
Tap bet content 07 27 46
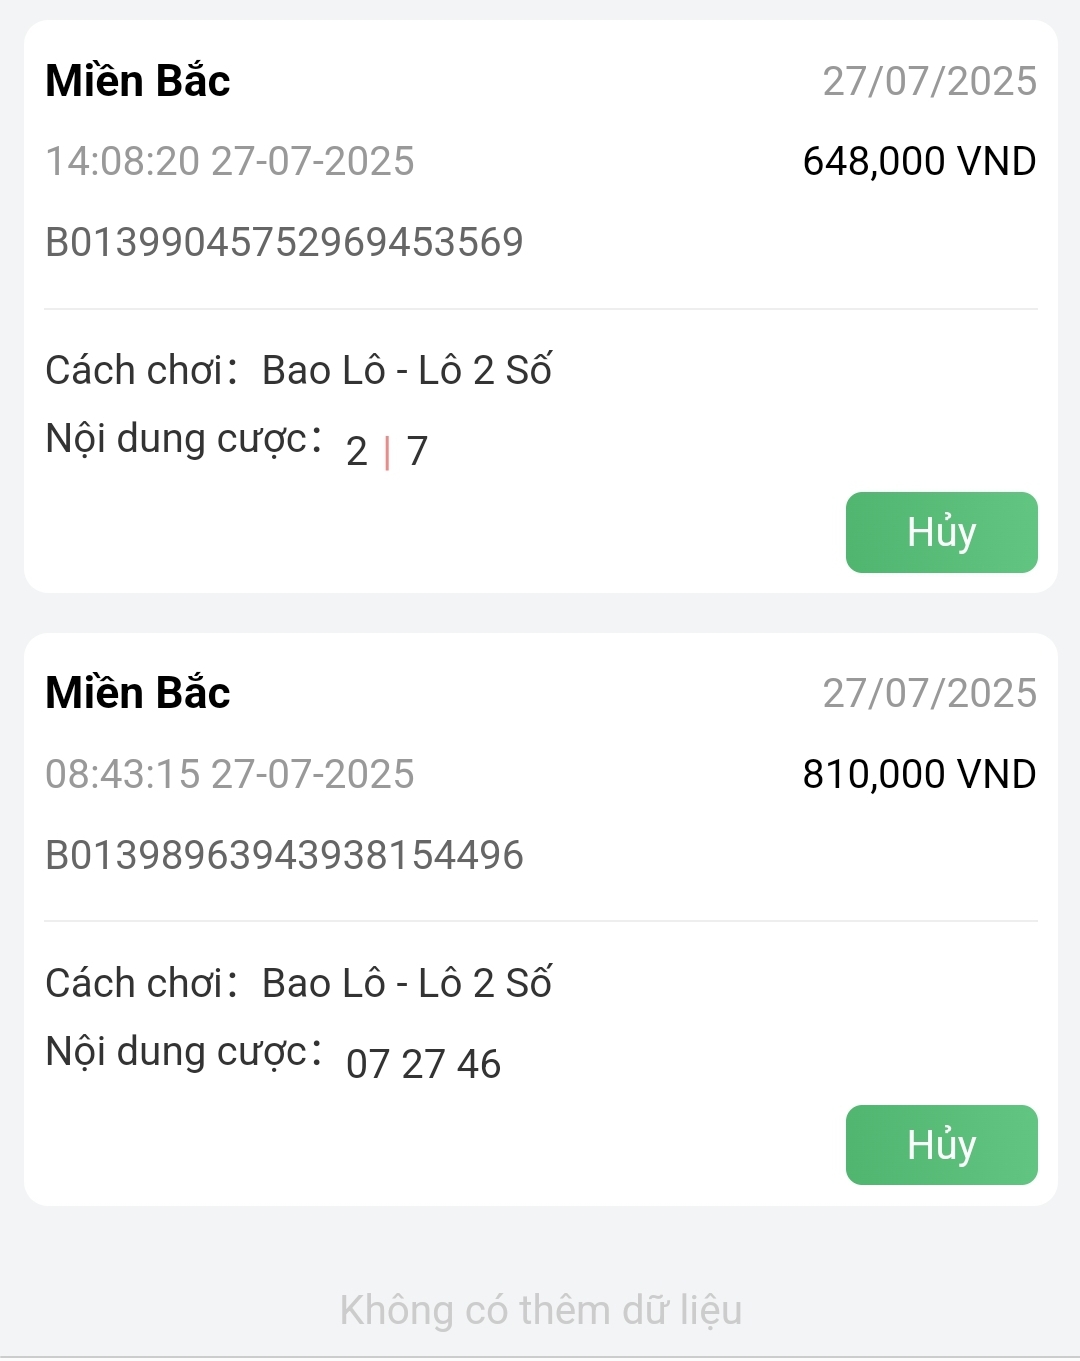423,1064
